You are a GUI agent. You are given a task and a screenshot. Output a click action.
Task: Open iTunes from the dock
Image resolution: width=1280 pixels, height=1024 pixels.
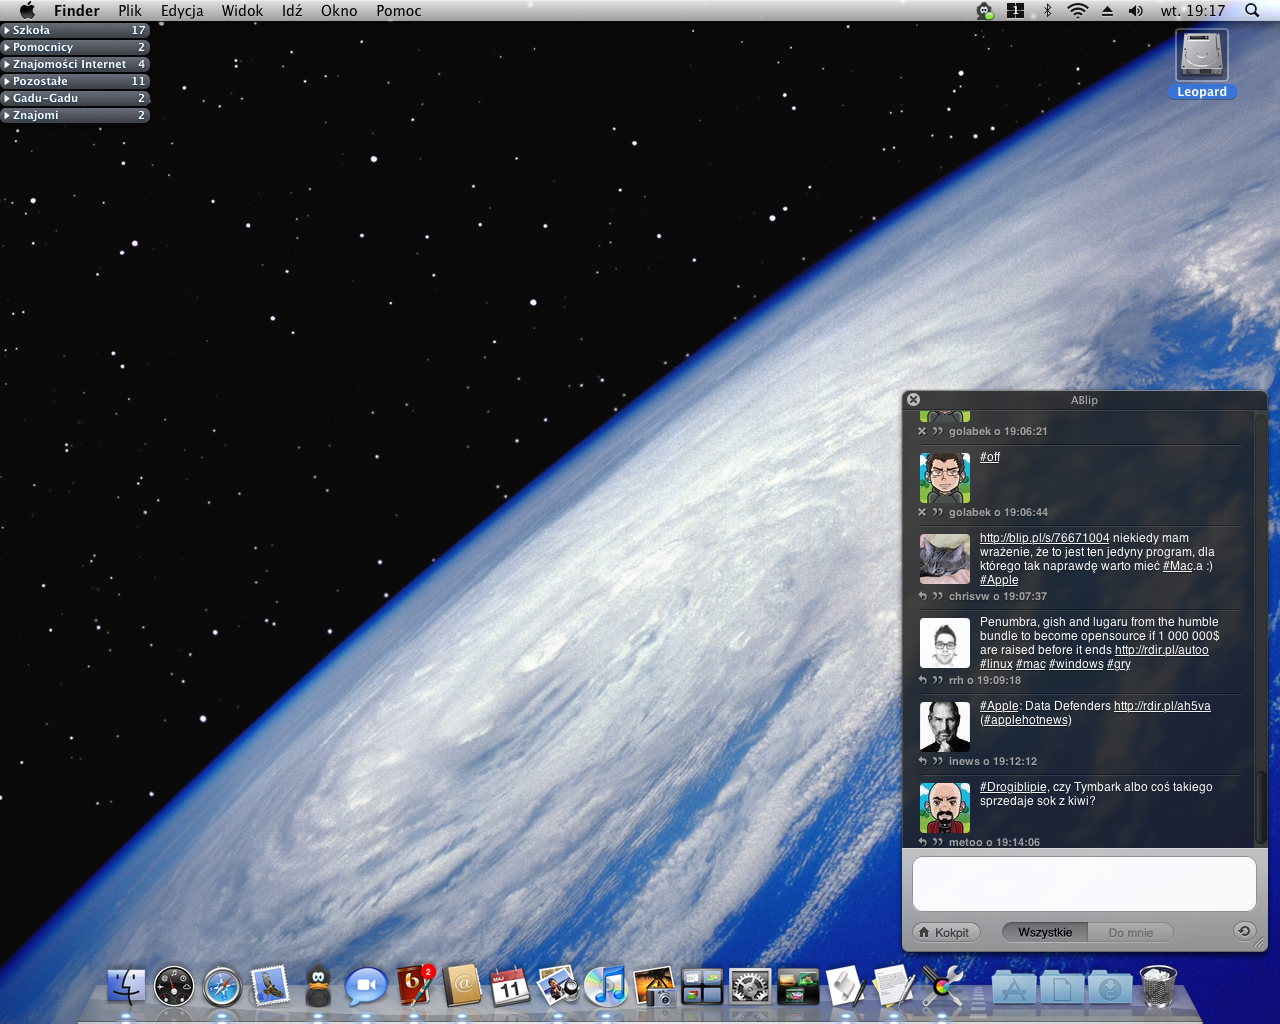coord(606,987)
